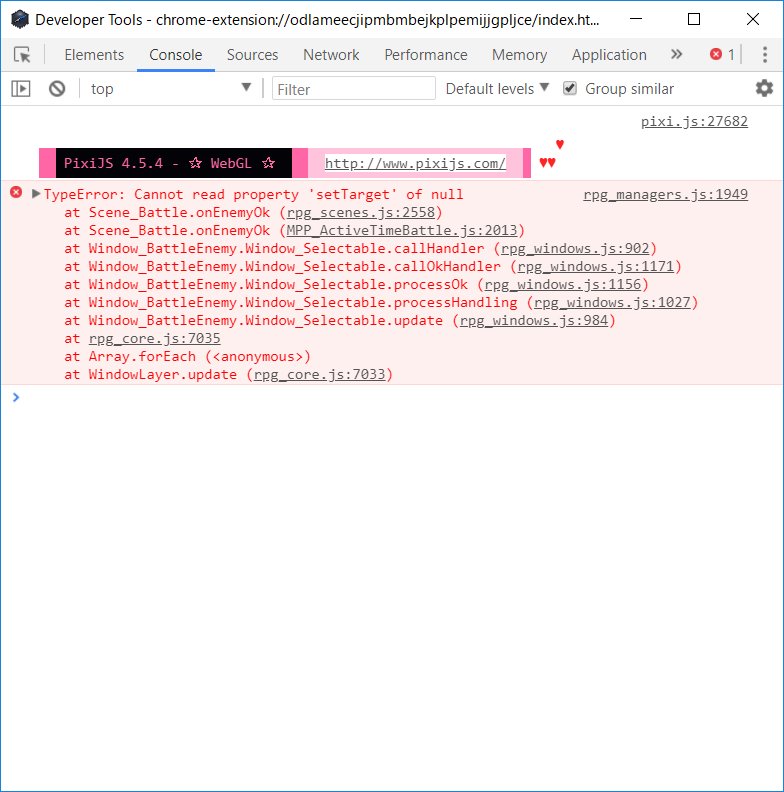784x792 pixels.
Task: Open the rpg_windows.js:1027 link
Action: tap(612, 303)
